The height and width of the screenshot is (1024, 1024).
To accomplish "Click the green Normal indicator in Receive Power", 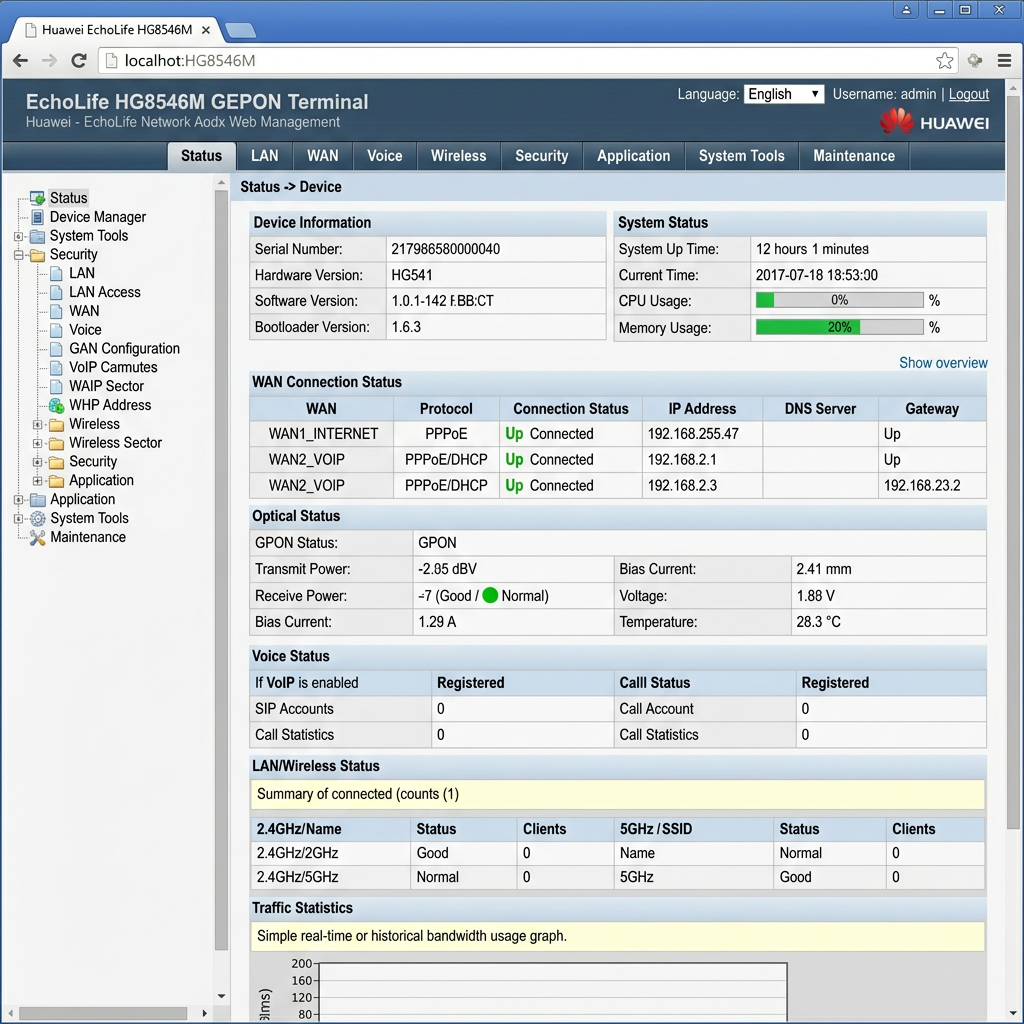I will point(490,595).
